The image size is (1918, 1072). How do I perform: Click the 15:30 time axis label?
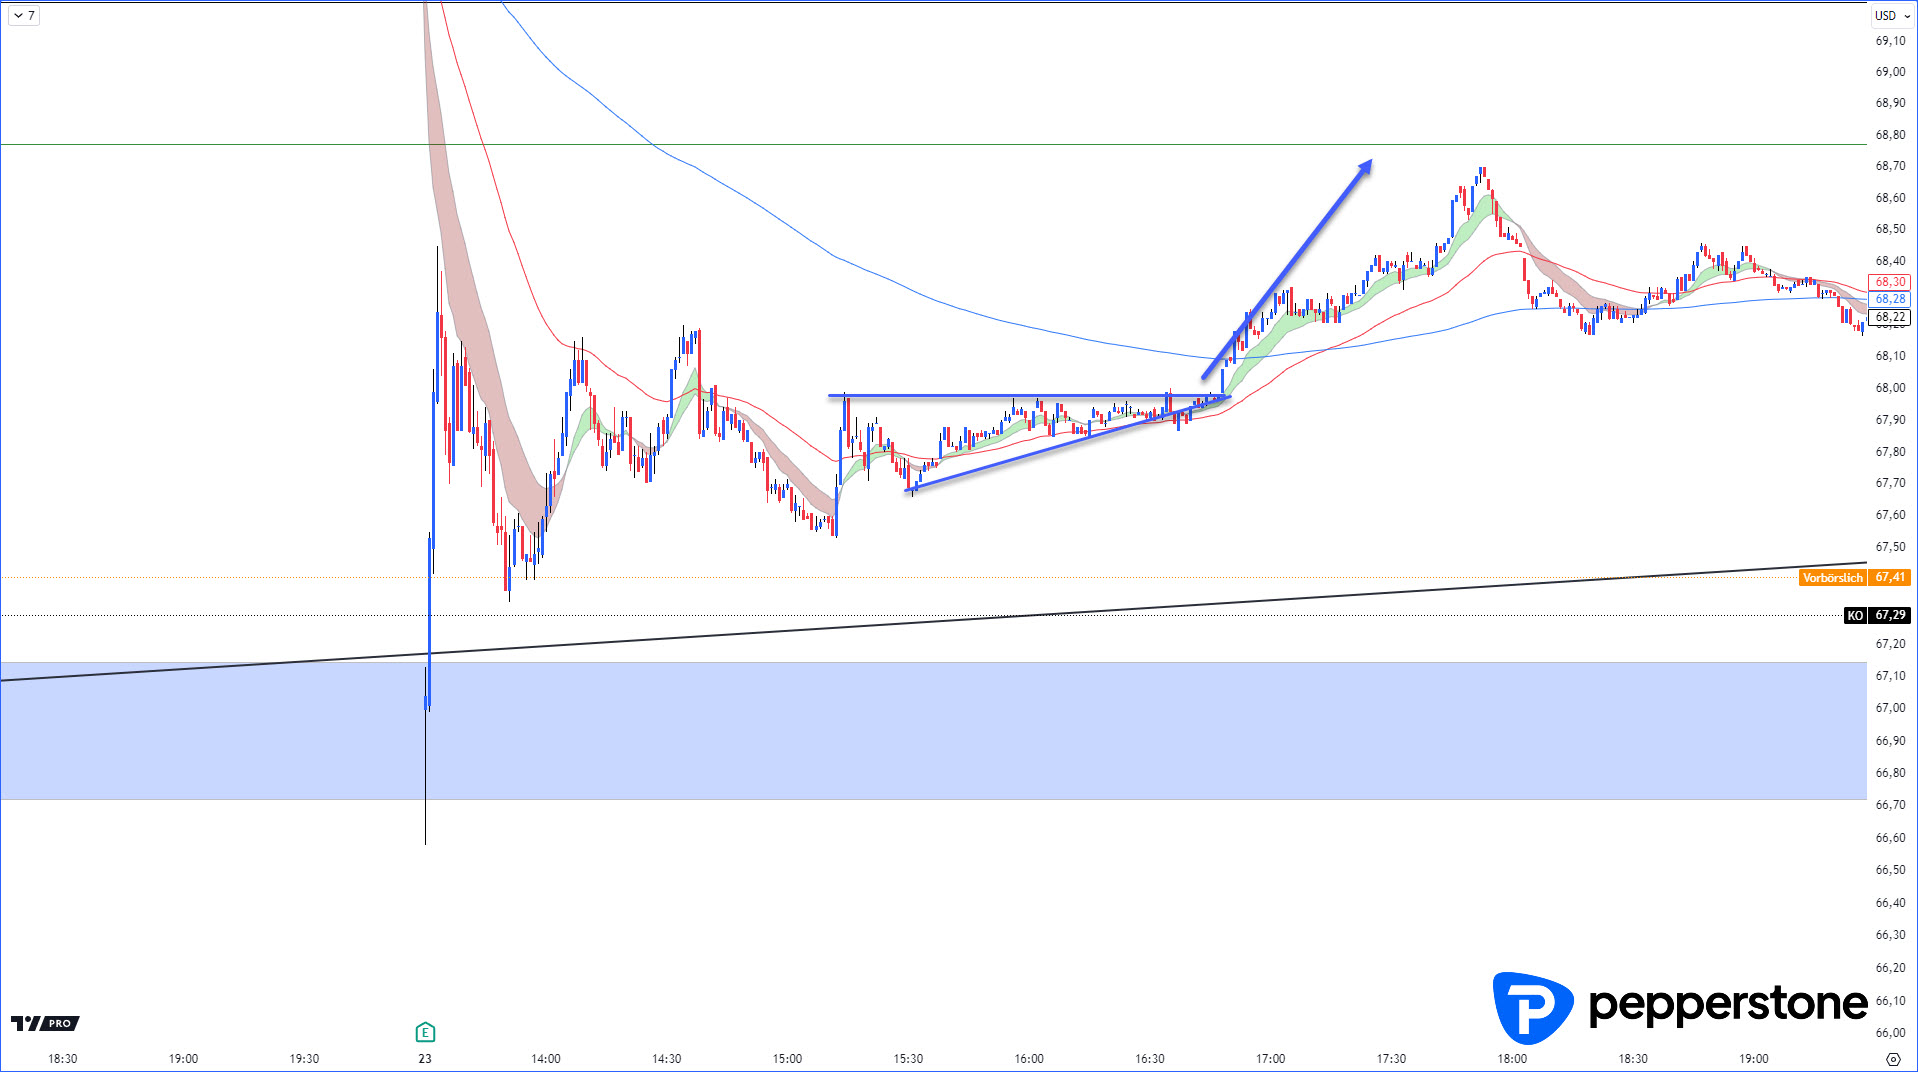(908, 1059)
